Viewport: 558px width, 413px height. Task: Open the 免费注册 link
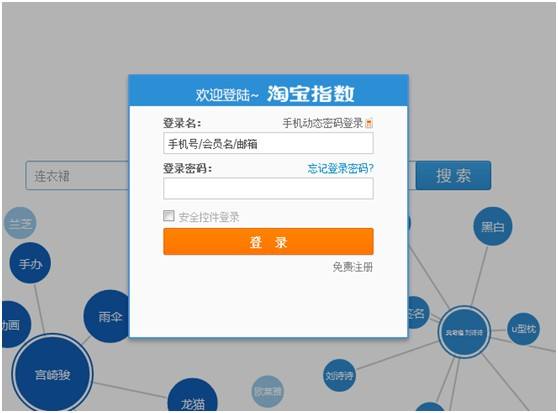coord(353,267)
